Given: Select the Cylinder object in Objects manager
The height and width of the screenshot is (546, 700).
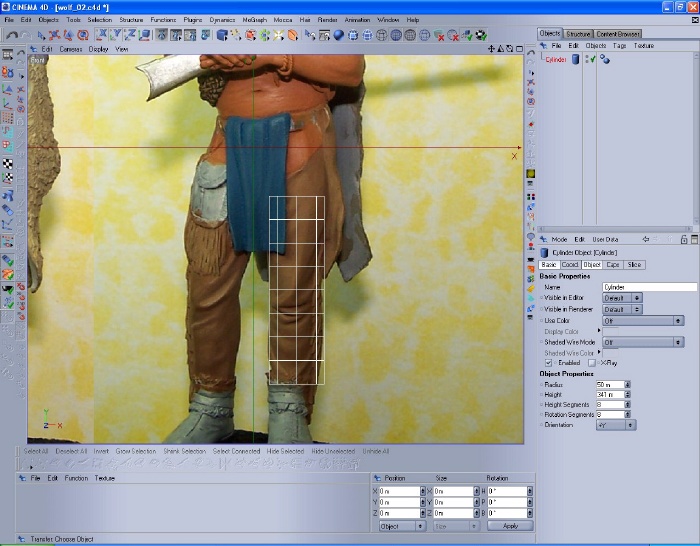Looking at the screenshot, I should [556, 60].
